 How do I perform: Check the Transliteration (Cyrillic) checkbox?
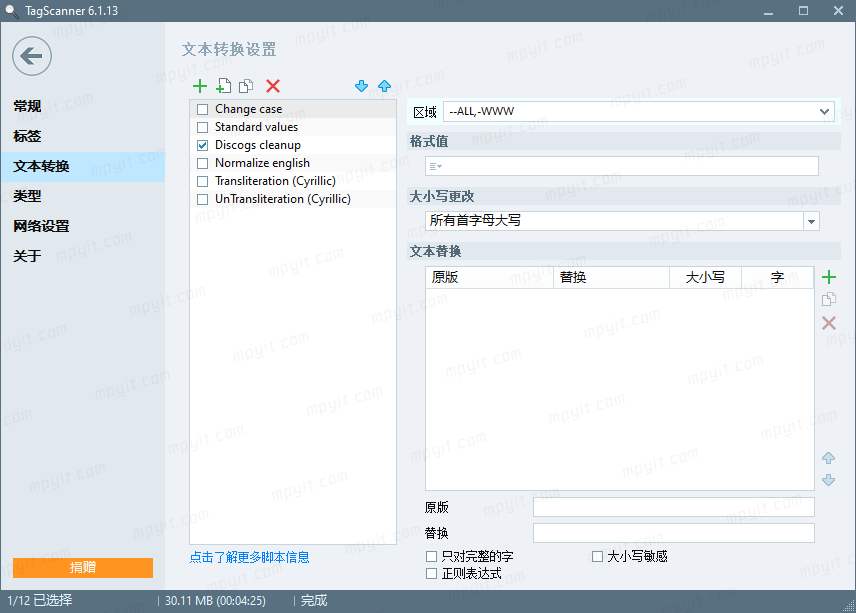(x=203, y=181)
